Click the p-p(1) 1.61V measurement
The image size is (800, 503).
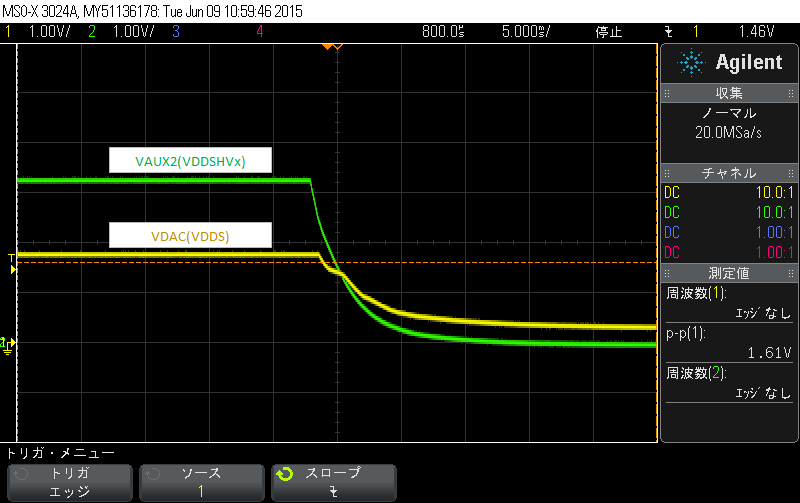pos(729,343)
